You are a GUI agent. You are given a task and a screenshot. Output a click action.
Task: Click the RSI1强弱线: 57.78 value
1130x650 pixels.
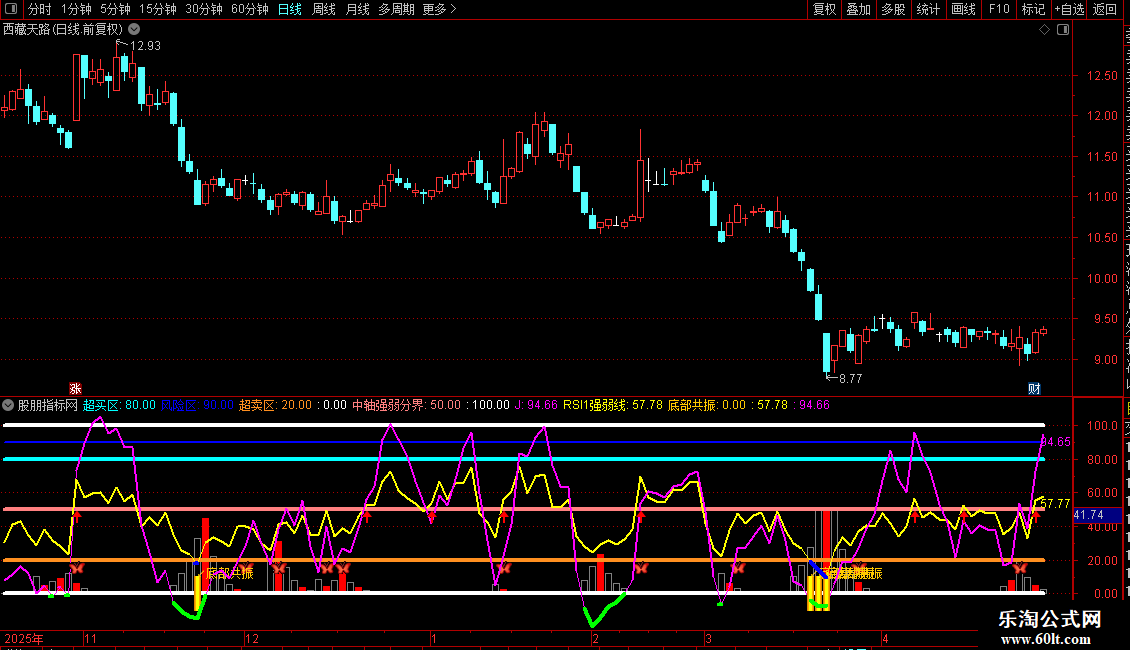point(613,405)
